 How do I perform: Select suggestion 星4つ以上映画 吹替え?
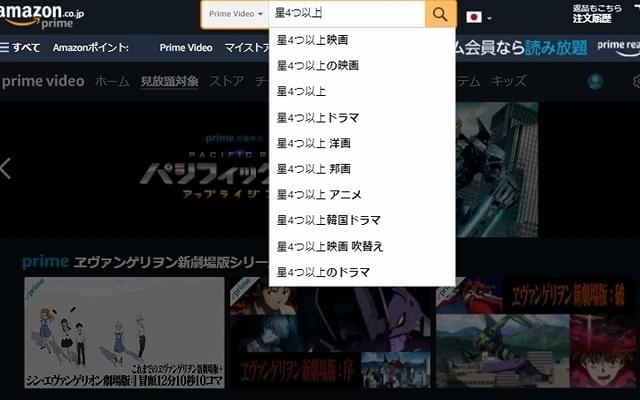[362, 247]
